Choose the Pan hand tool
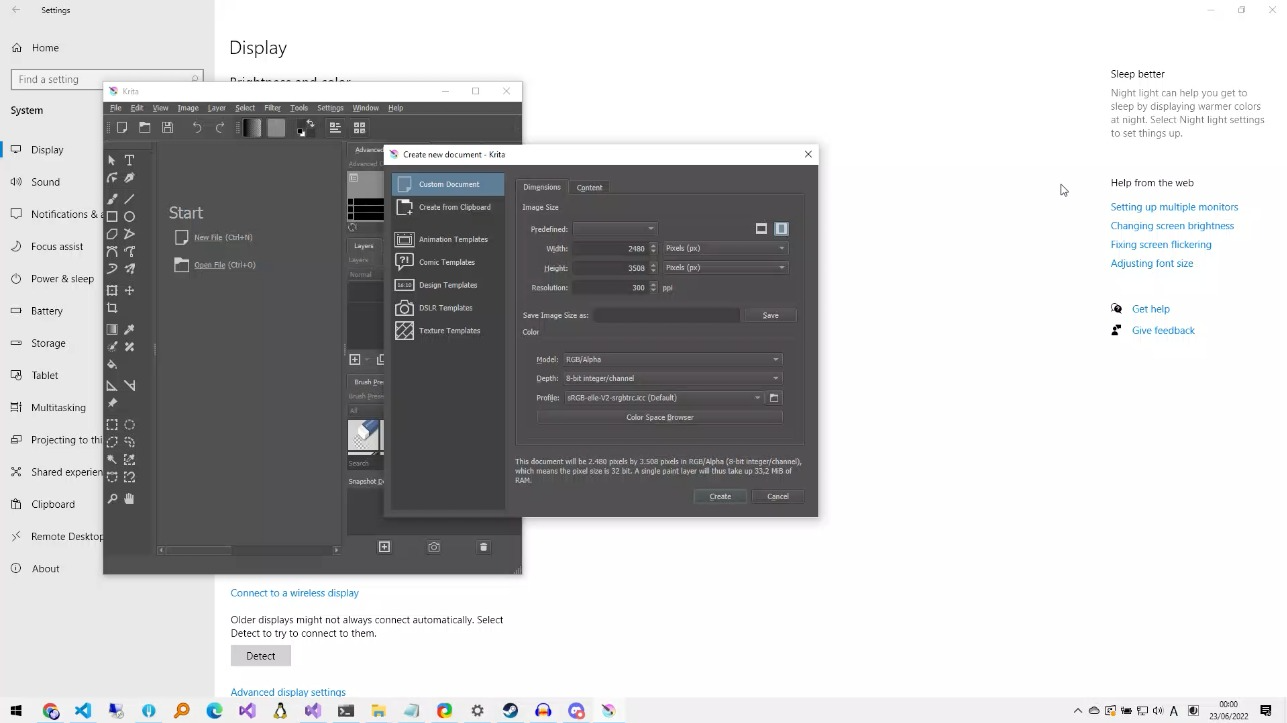The width and height of the screenshot is (1287, 723). click(129, 498)
